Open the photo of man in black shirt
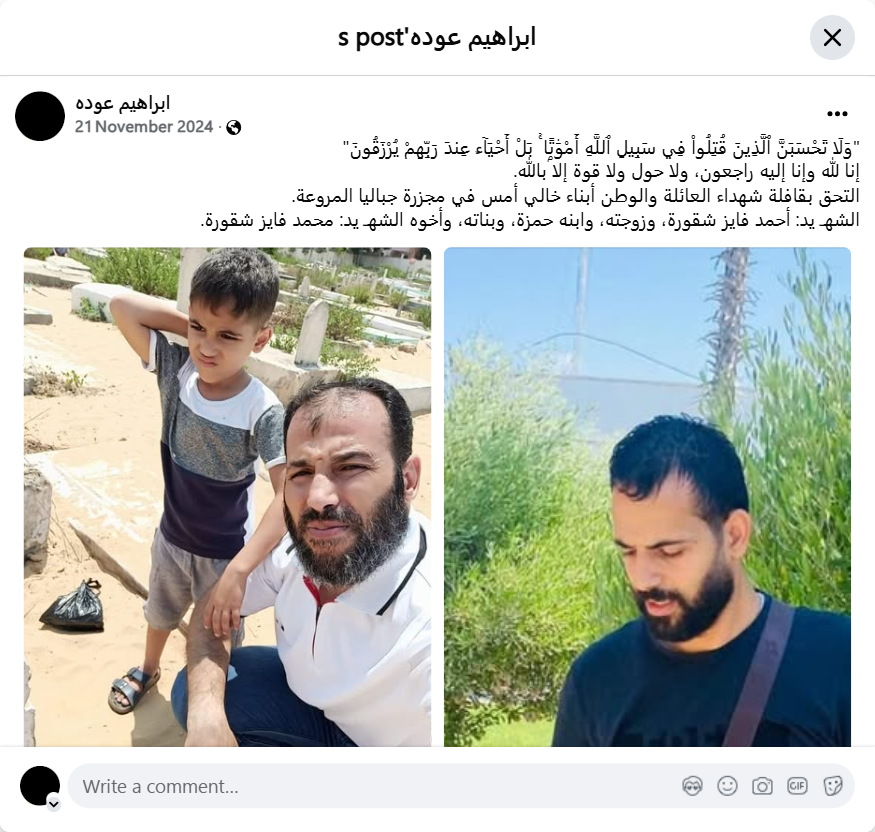 [x=647, y=497]
